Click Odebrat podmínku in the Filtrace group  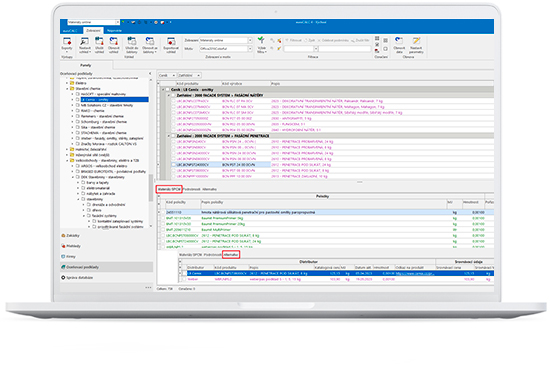click(333, 40)
